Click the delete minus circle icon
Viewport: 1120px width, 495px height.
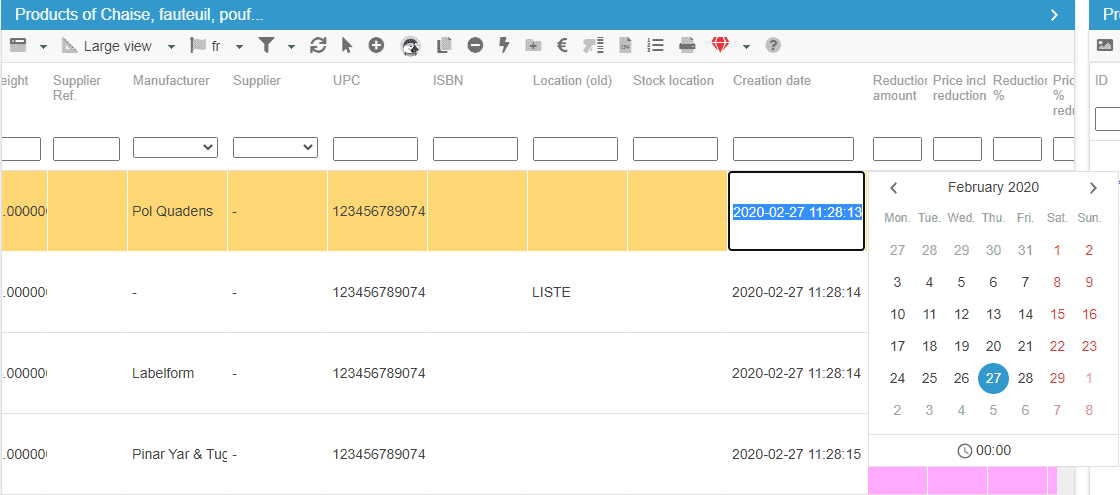[475, 45]
